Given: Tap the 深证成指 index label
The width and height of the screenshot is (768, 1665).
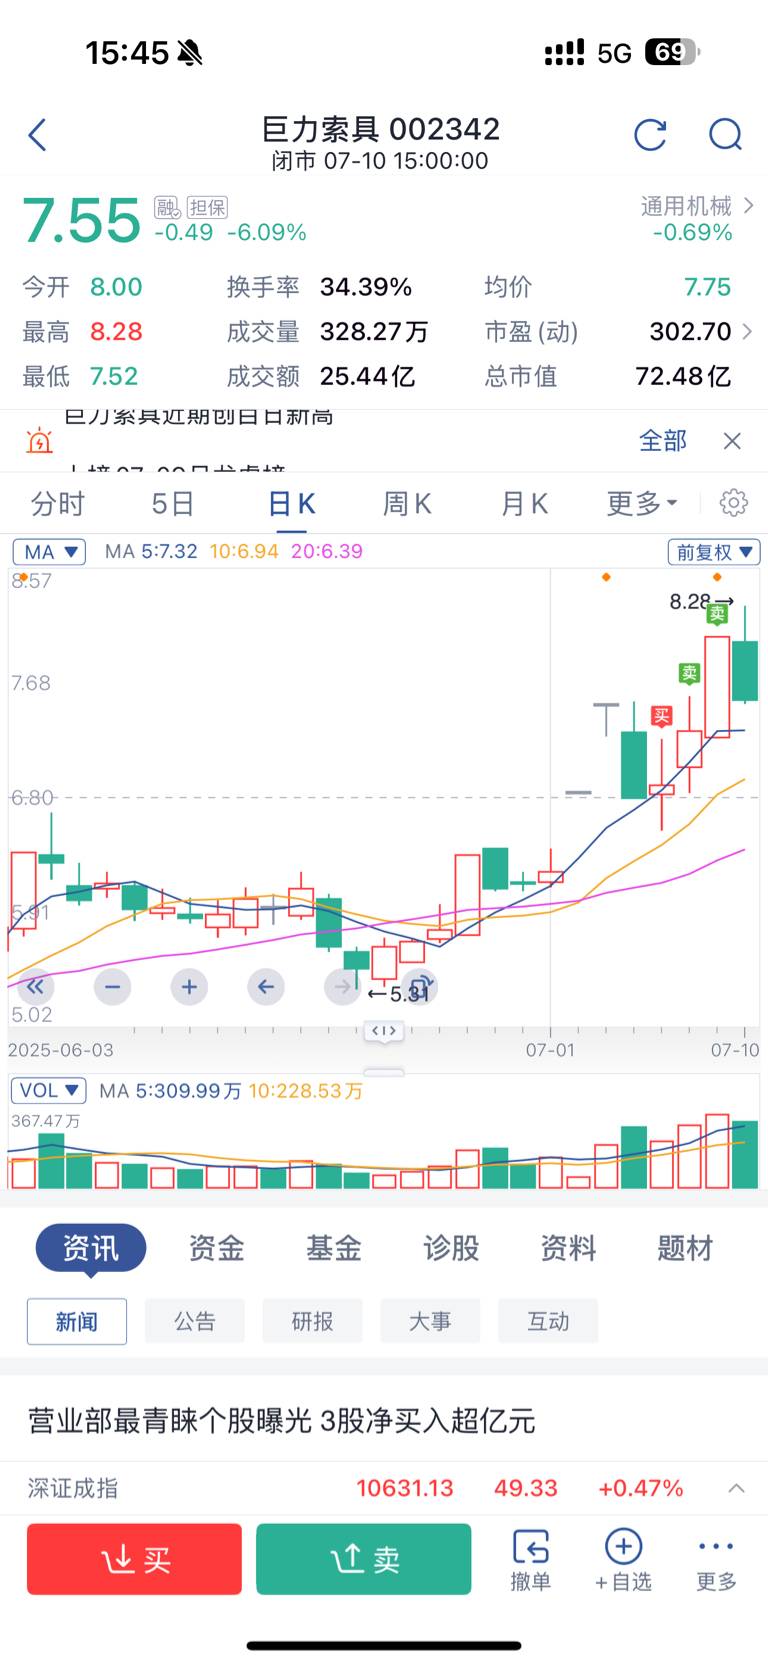Looking at the screenshot, I should (x=73, y=1488).
